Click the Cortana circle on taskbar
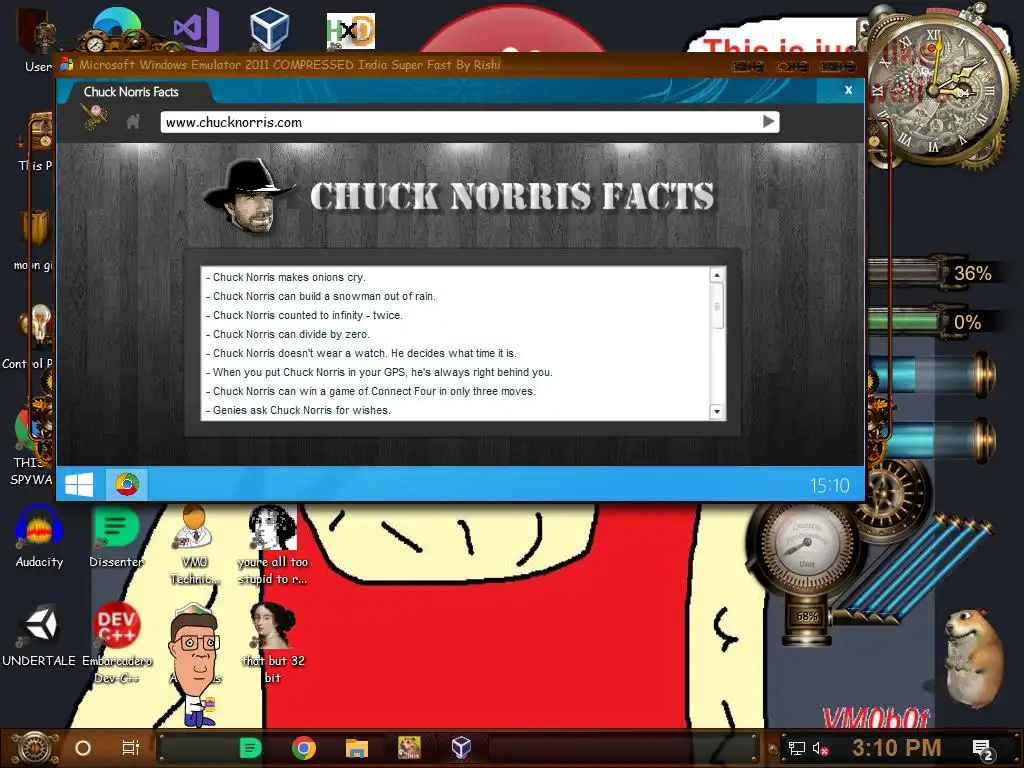The image size is (1024, 768). 83,748
